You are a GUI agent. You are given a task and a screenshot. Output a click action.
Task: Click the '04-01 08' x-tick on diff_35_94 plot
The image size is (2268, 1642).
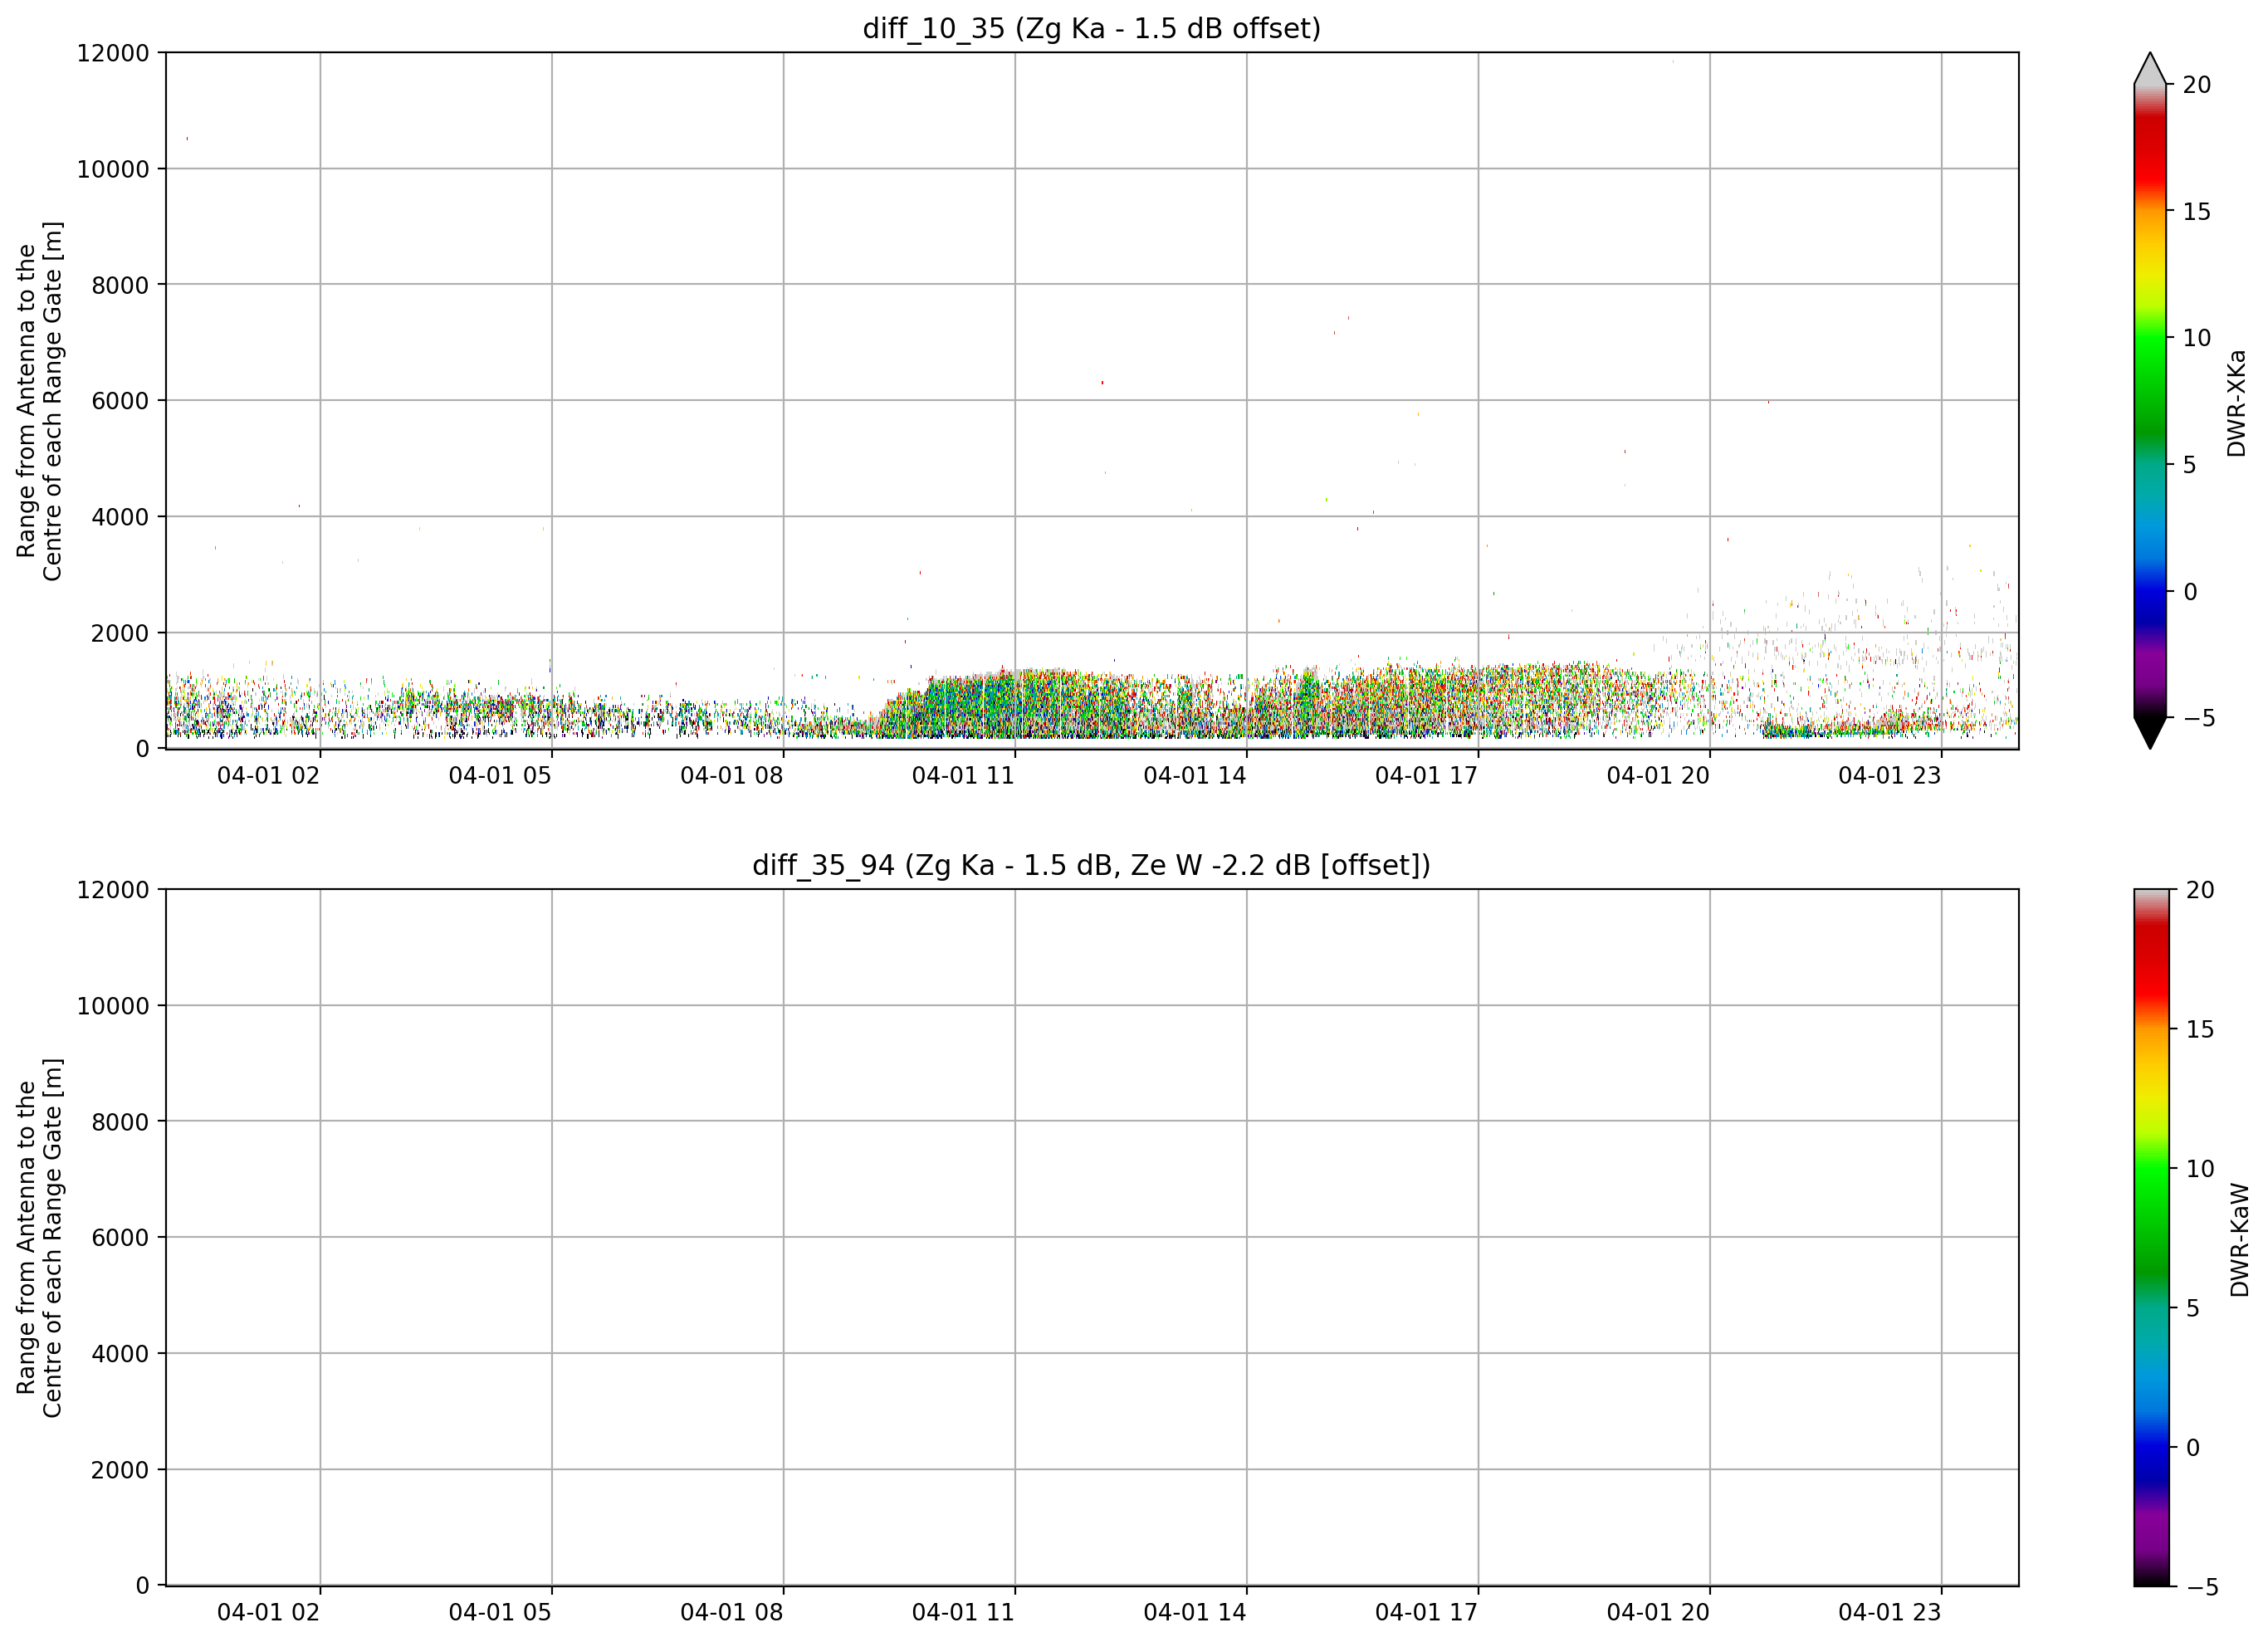click(x=732, y=1612)
